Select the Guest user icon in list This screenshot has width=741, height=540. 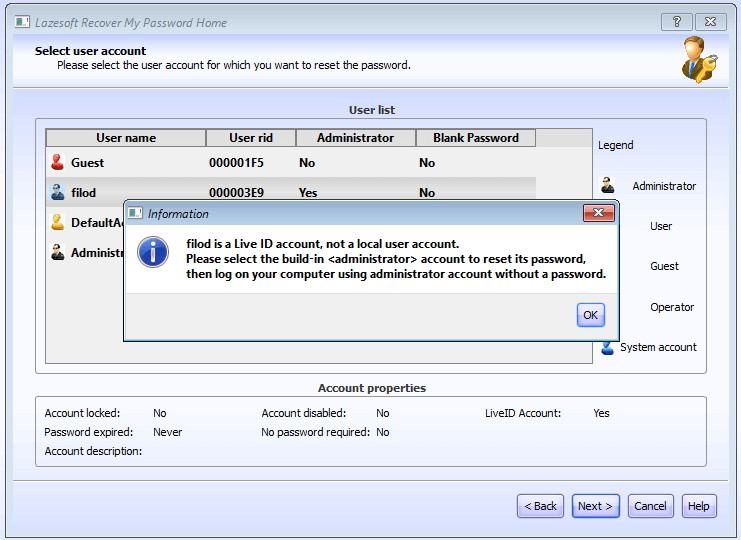click(x=57, y=162)
